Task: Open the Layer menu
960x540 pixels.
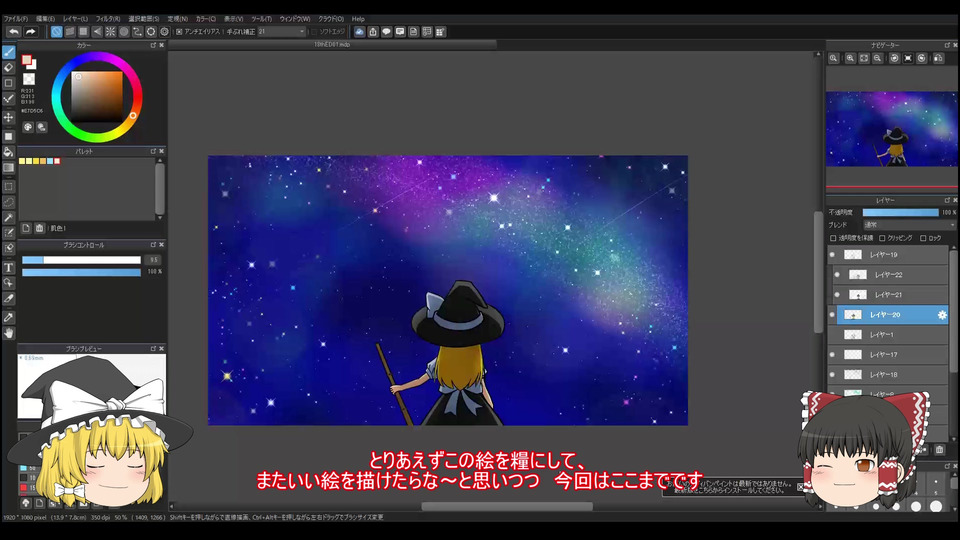Action: tap(75, 19)
